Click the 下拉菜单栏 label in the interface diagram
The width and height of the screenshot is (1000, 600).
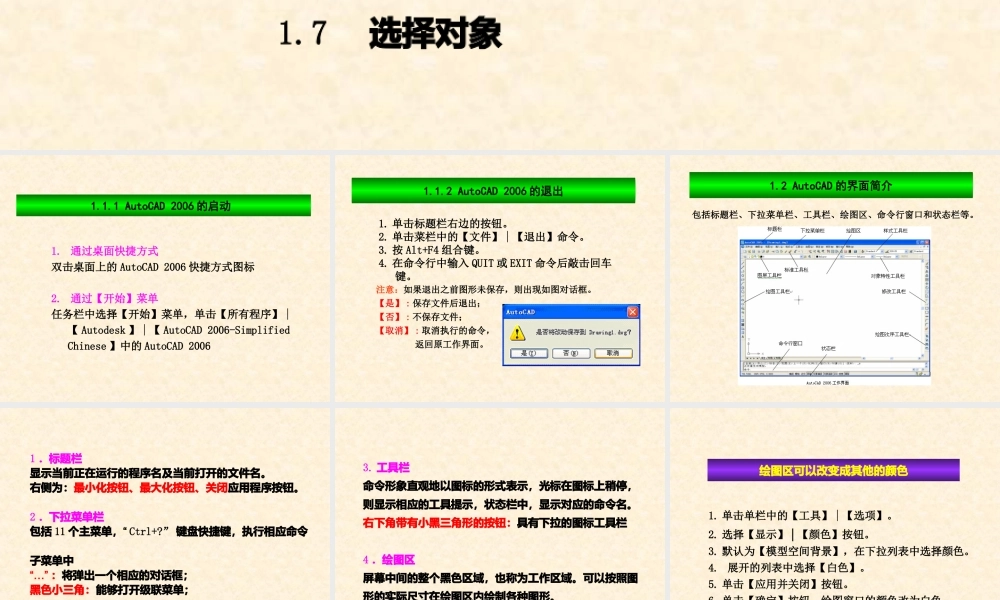coord(812,231)
